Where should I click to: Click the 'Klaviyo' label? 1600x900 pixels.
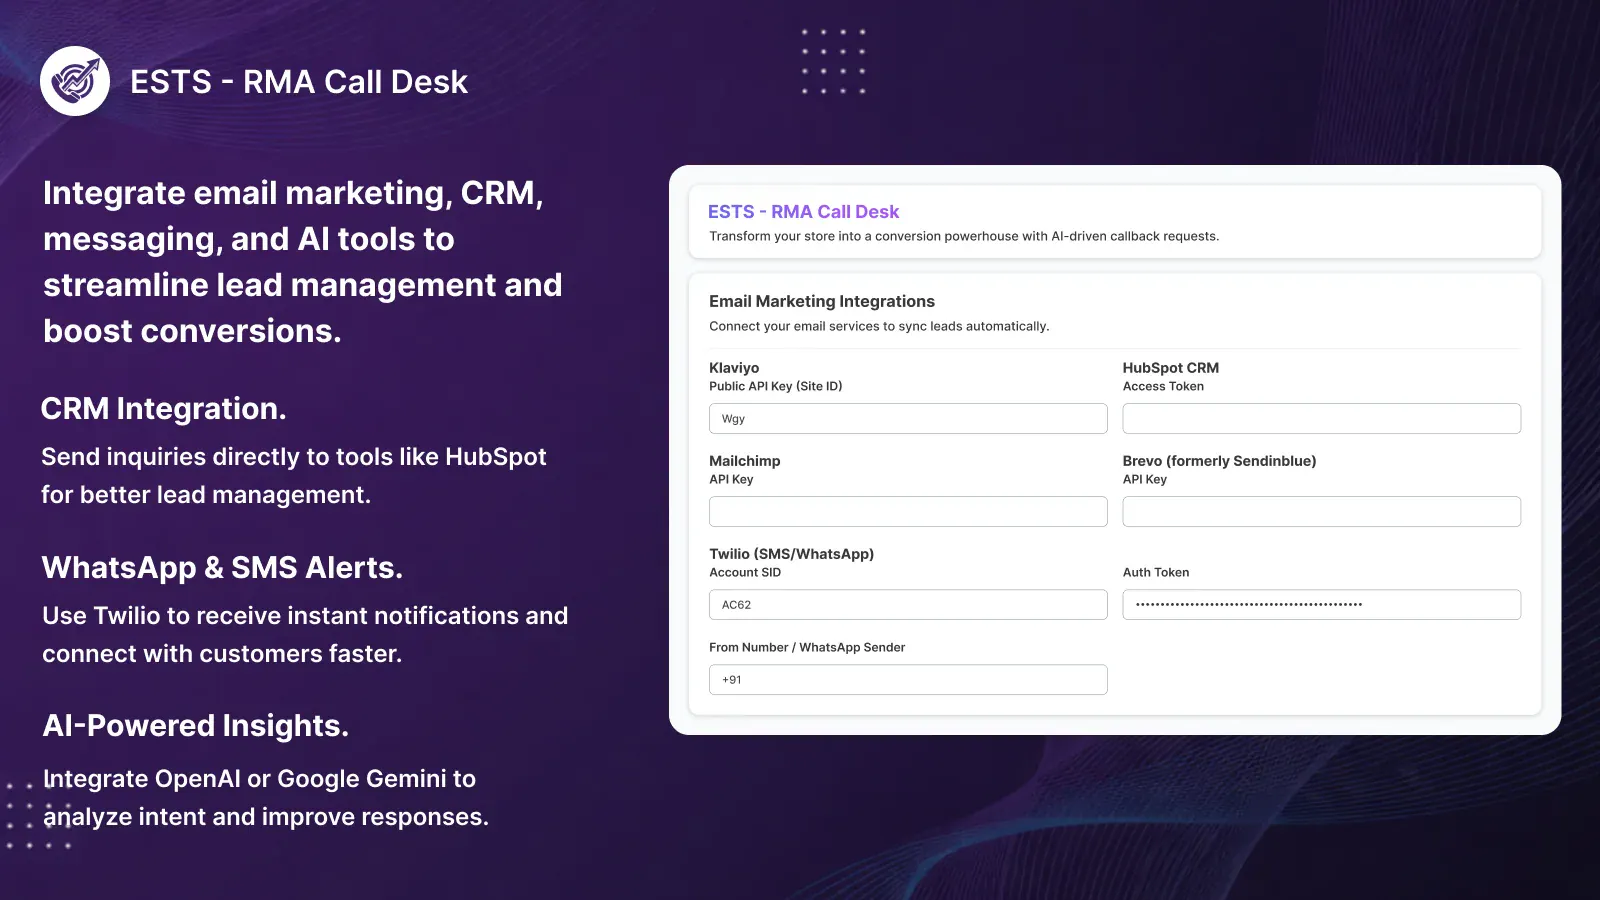tap(734, 368)
